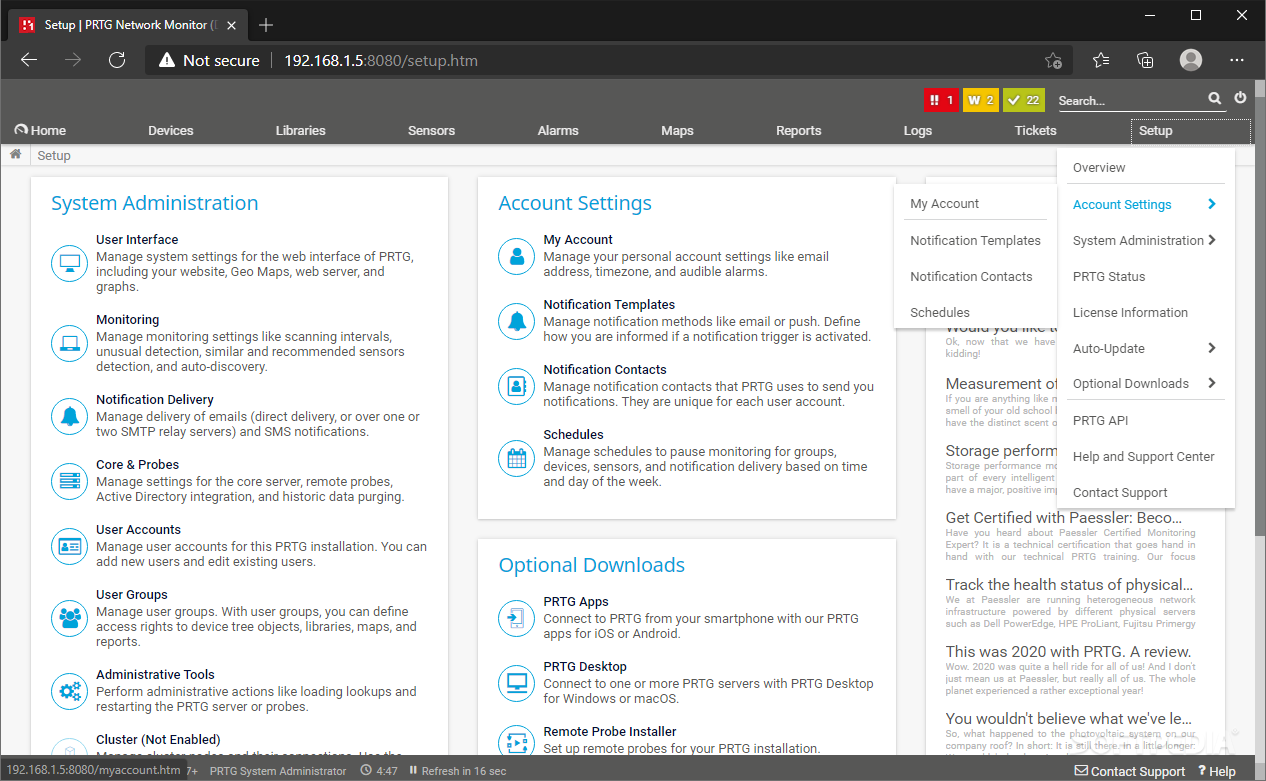Click the Monitoring laptop icon
This screenshot has width=1266, height=781.
pos(70,344)
